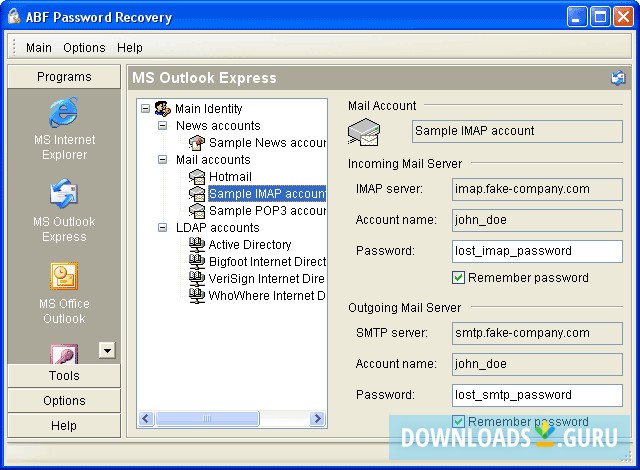
Task: Open the Options menu in menu bar
Action: [84, 48]
